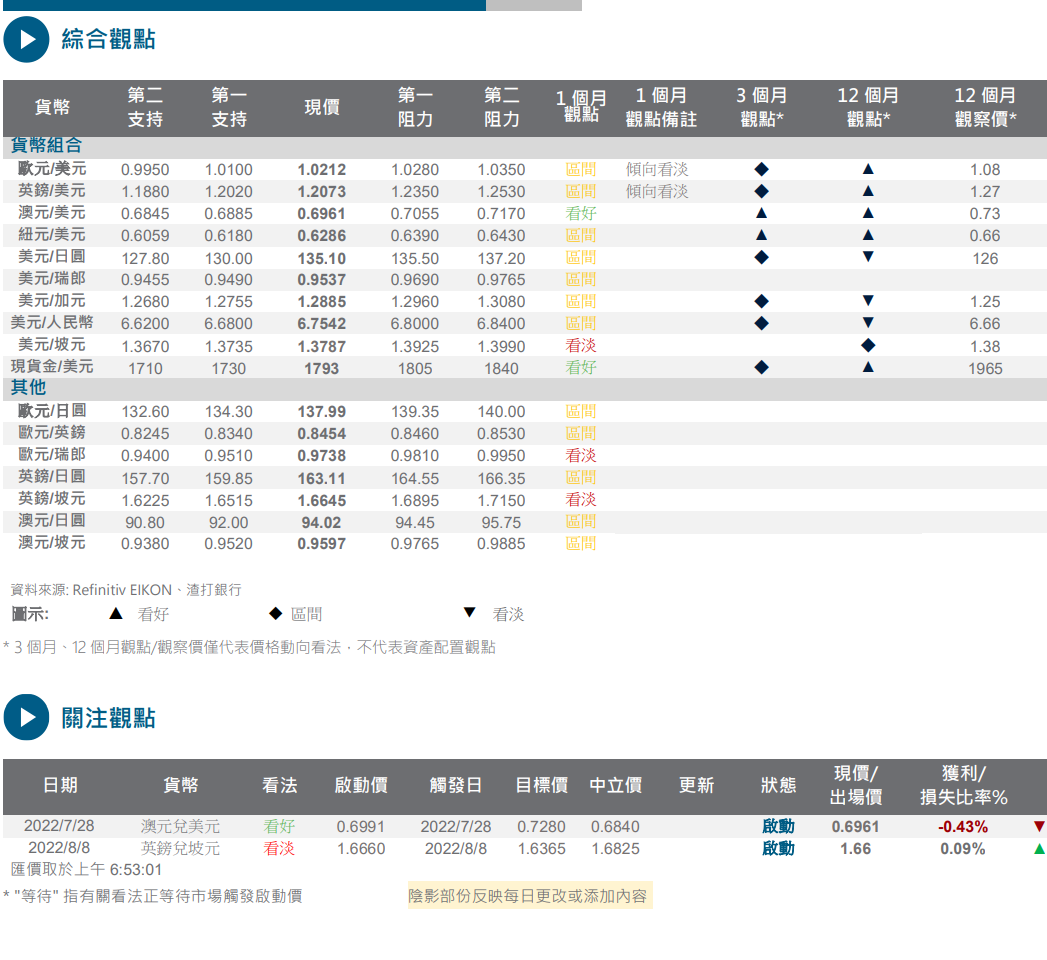Viewport: 1047px width, 960px height.
Task: Click the 12 個月觀察價 column header
Action: pos(985,108)
